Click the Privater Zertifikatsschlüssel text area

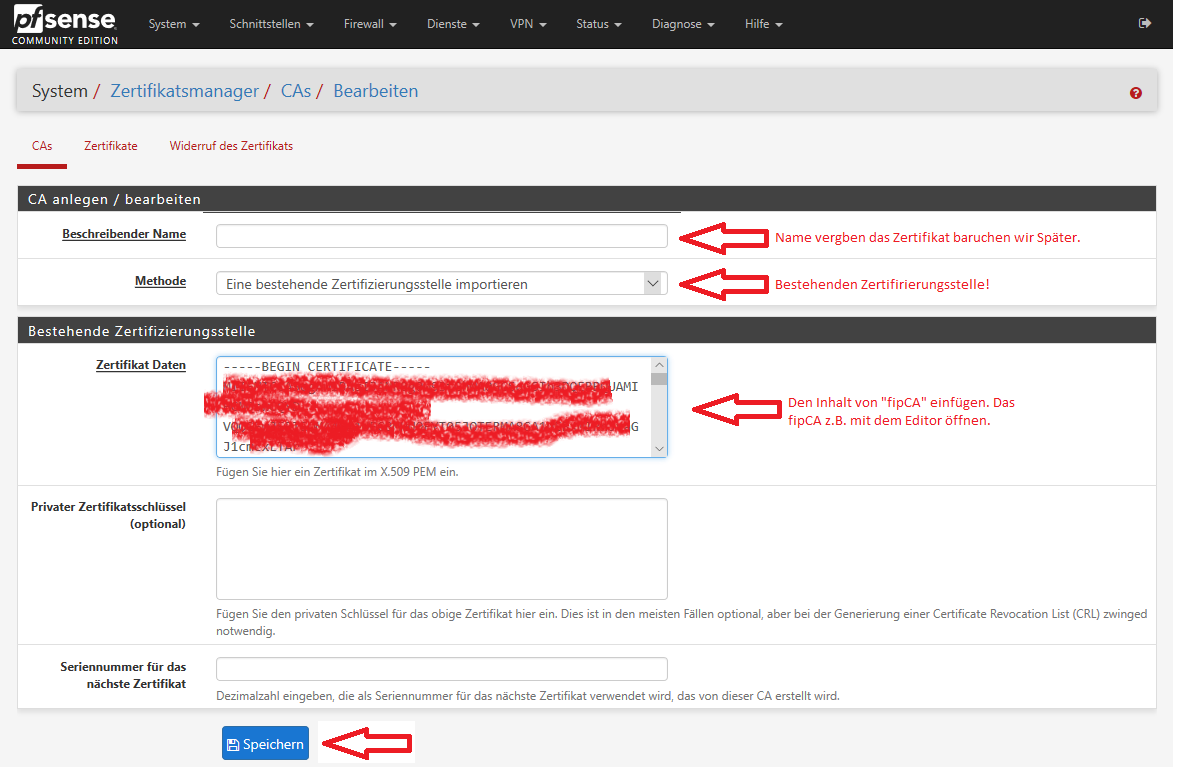441,548
